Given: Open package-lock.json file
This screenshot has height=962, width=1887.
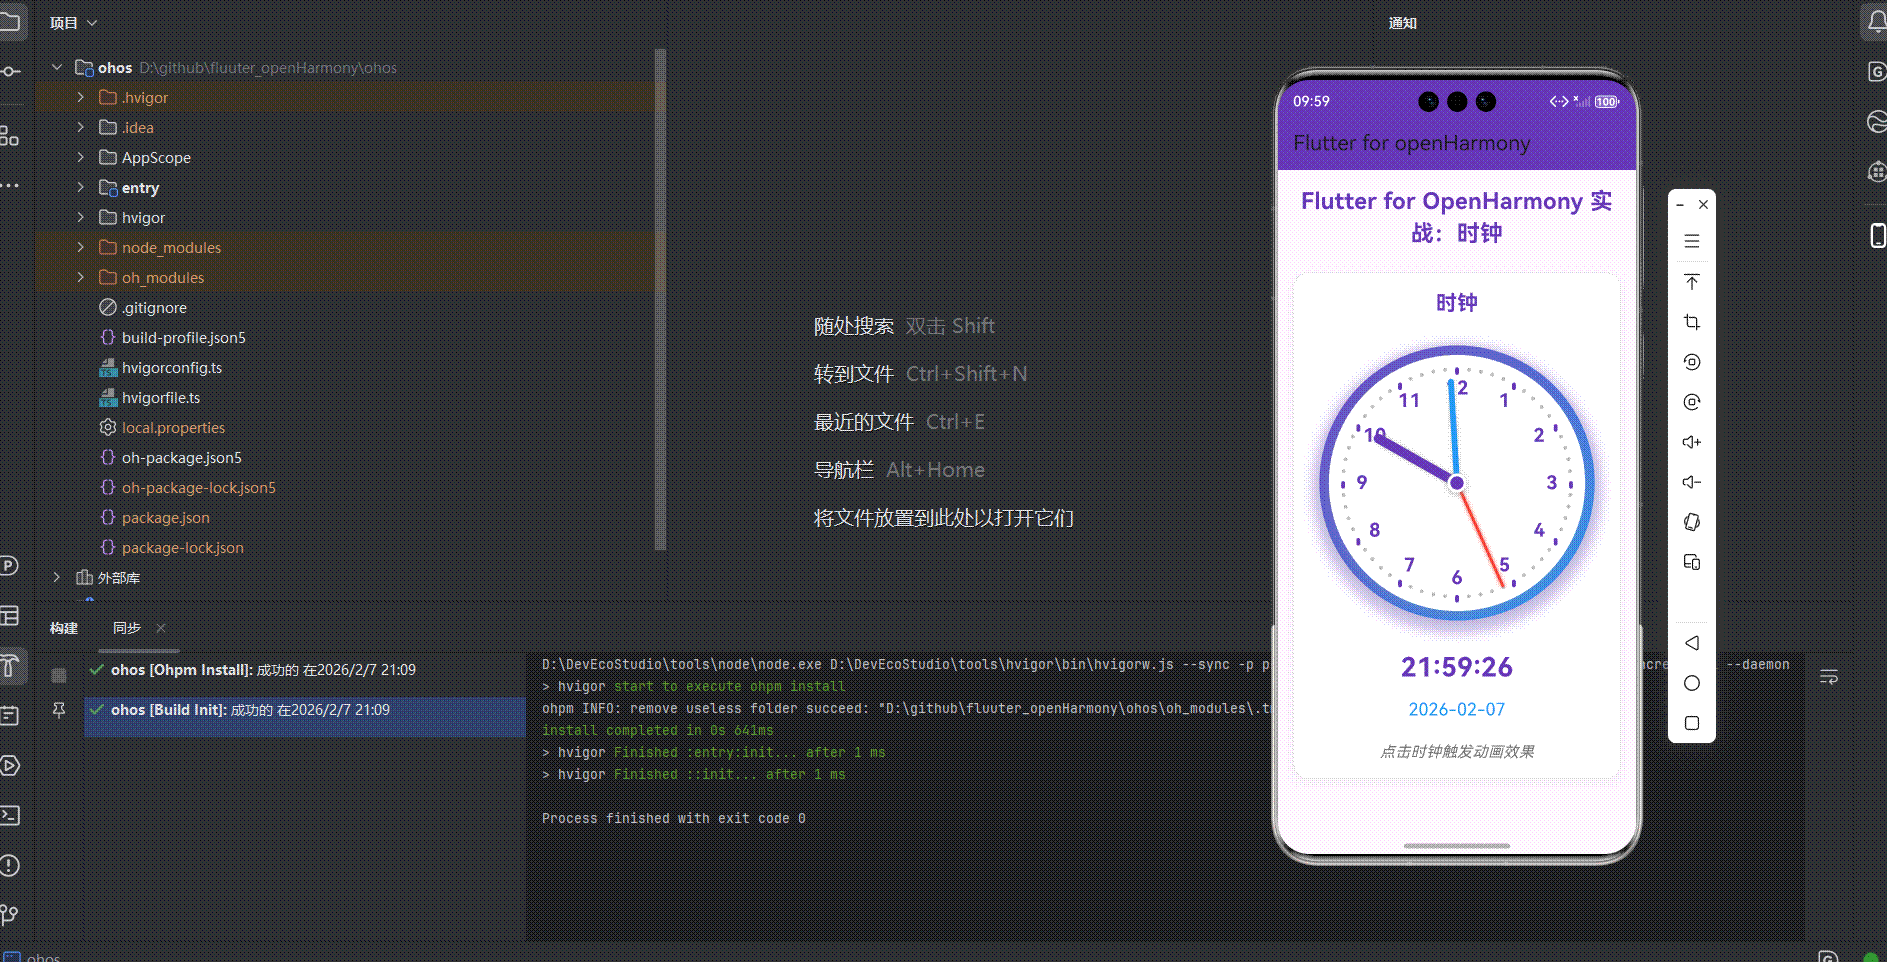Looking at the screenshot, I should pos(182,547).
